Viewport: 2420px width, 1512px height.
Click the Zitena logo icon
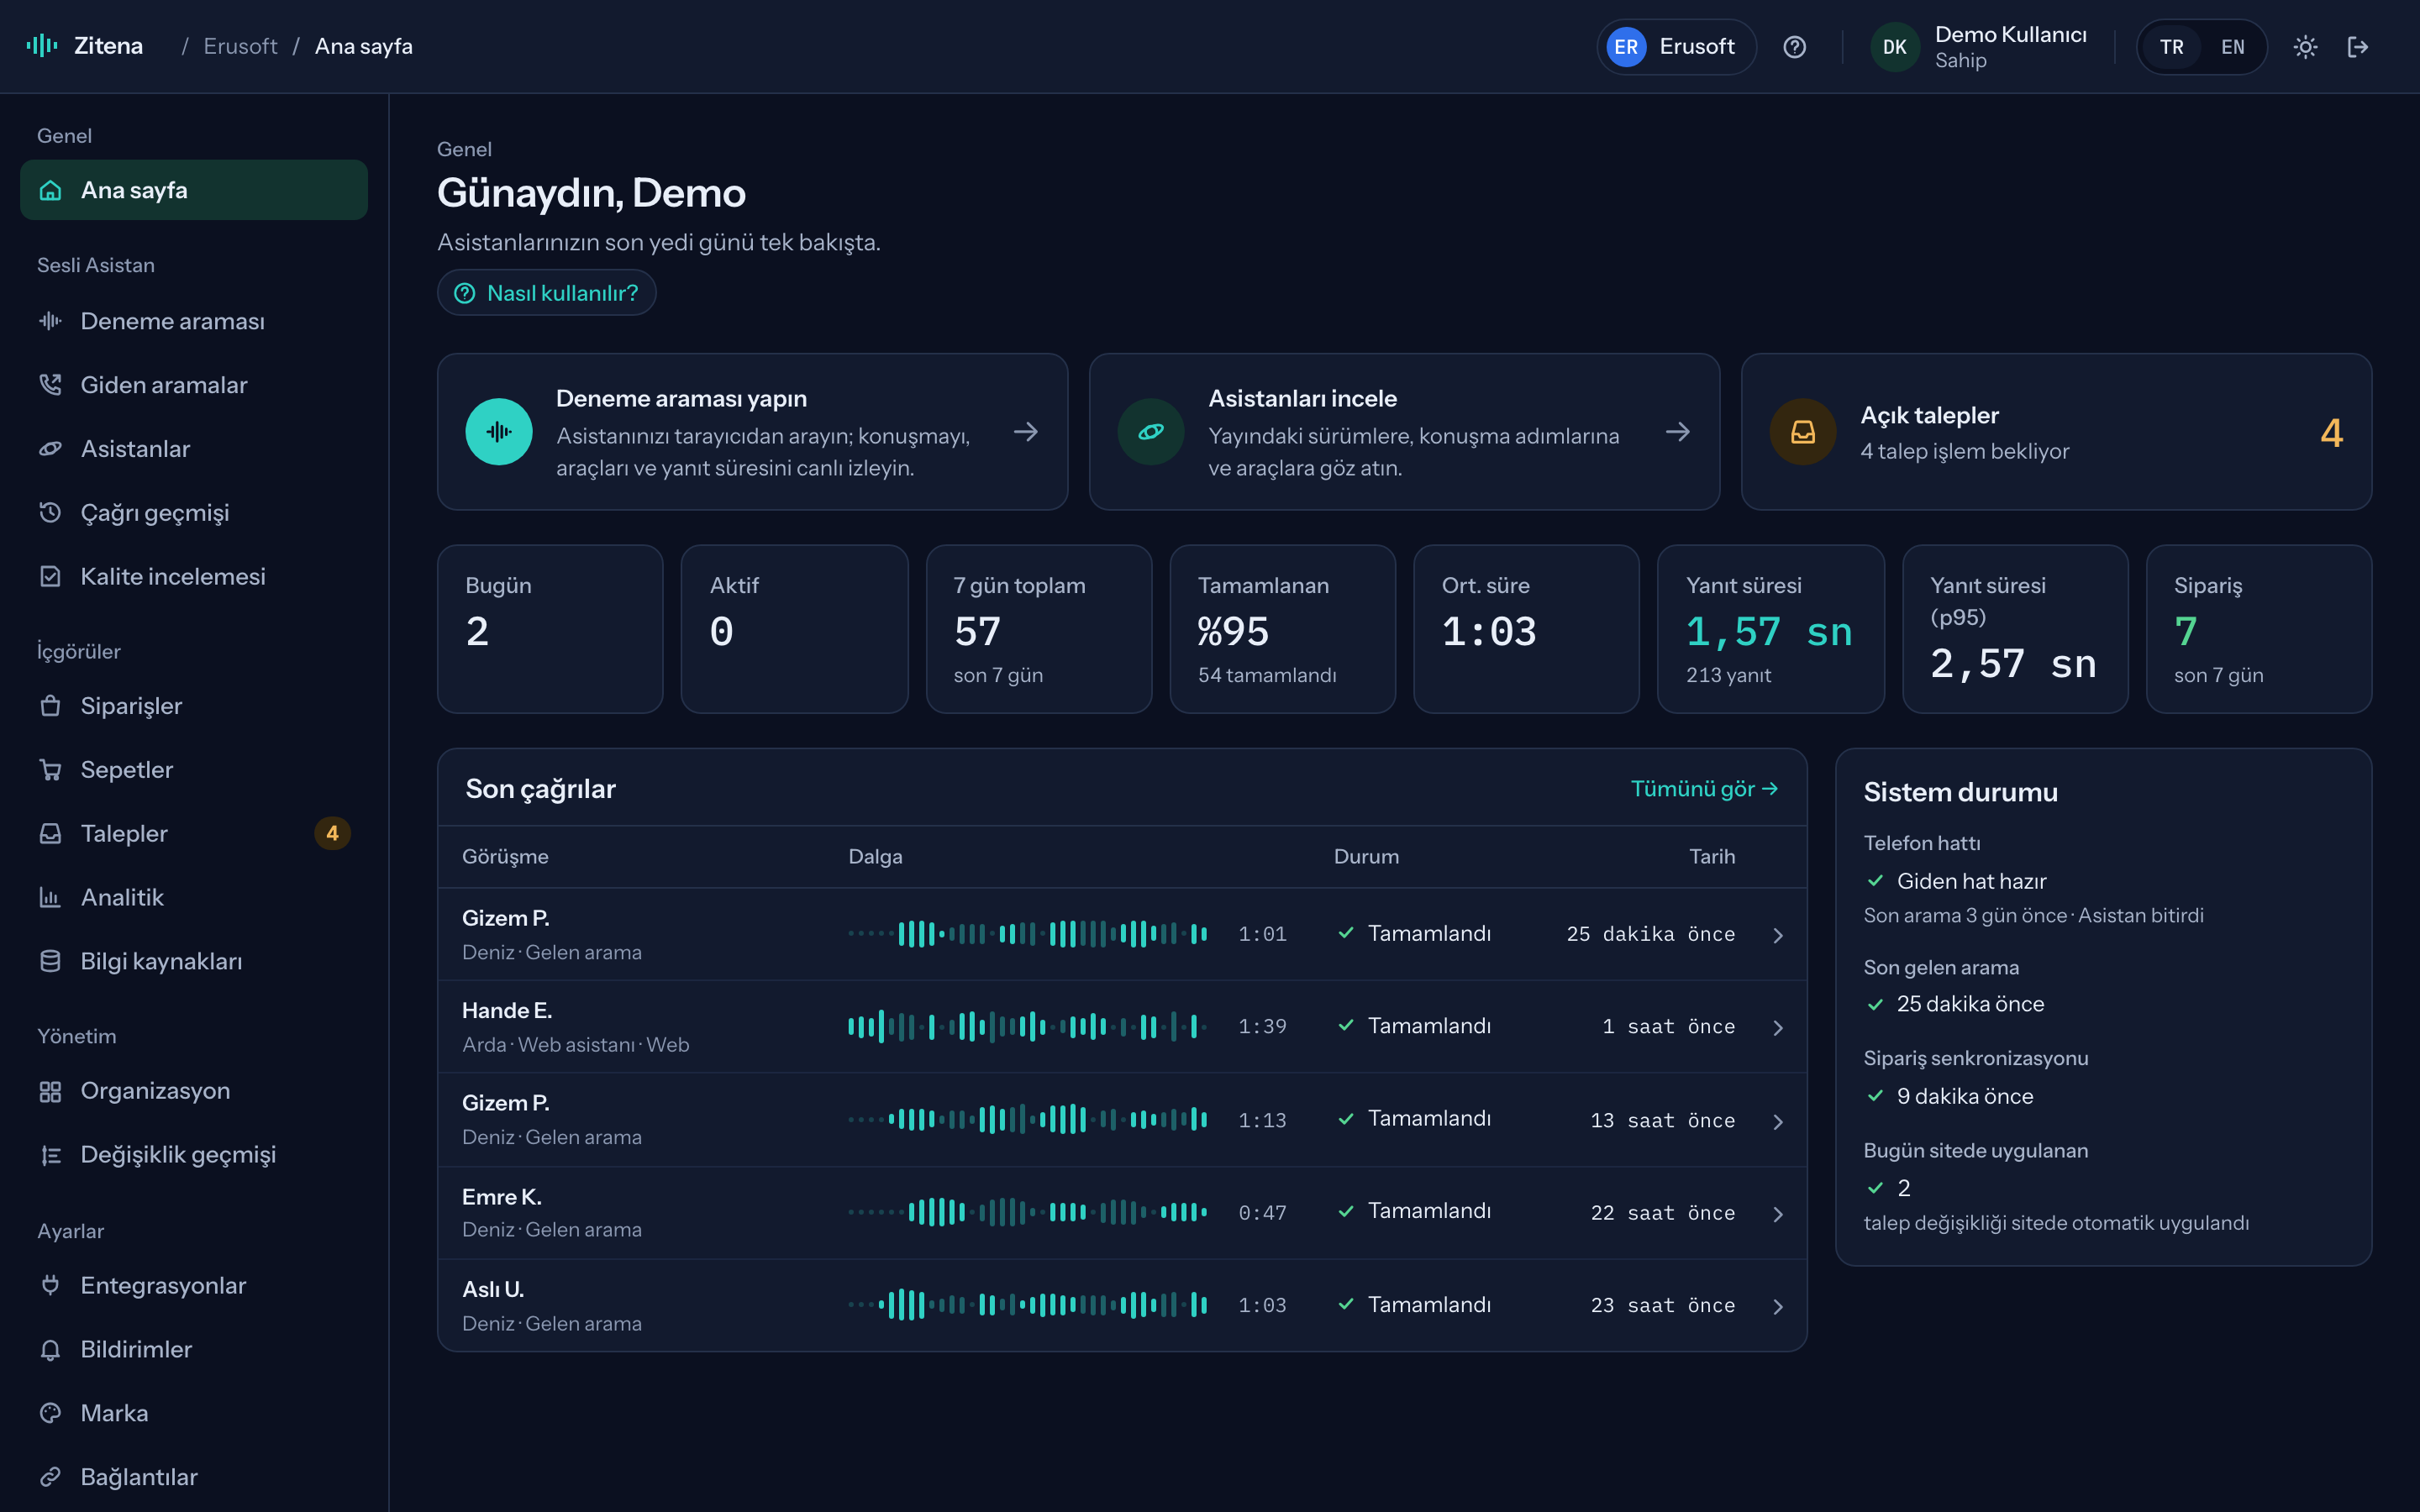(42, 46)
